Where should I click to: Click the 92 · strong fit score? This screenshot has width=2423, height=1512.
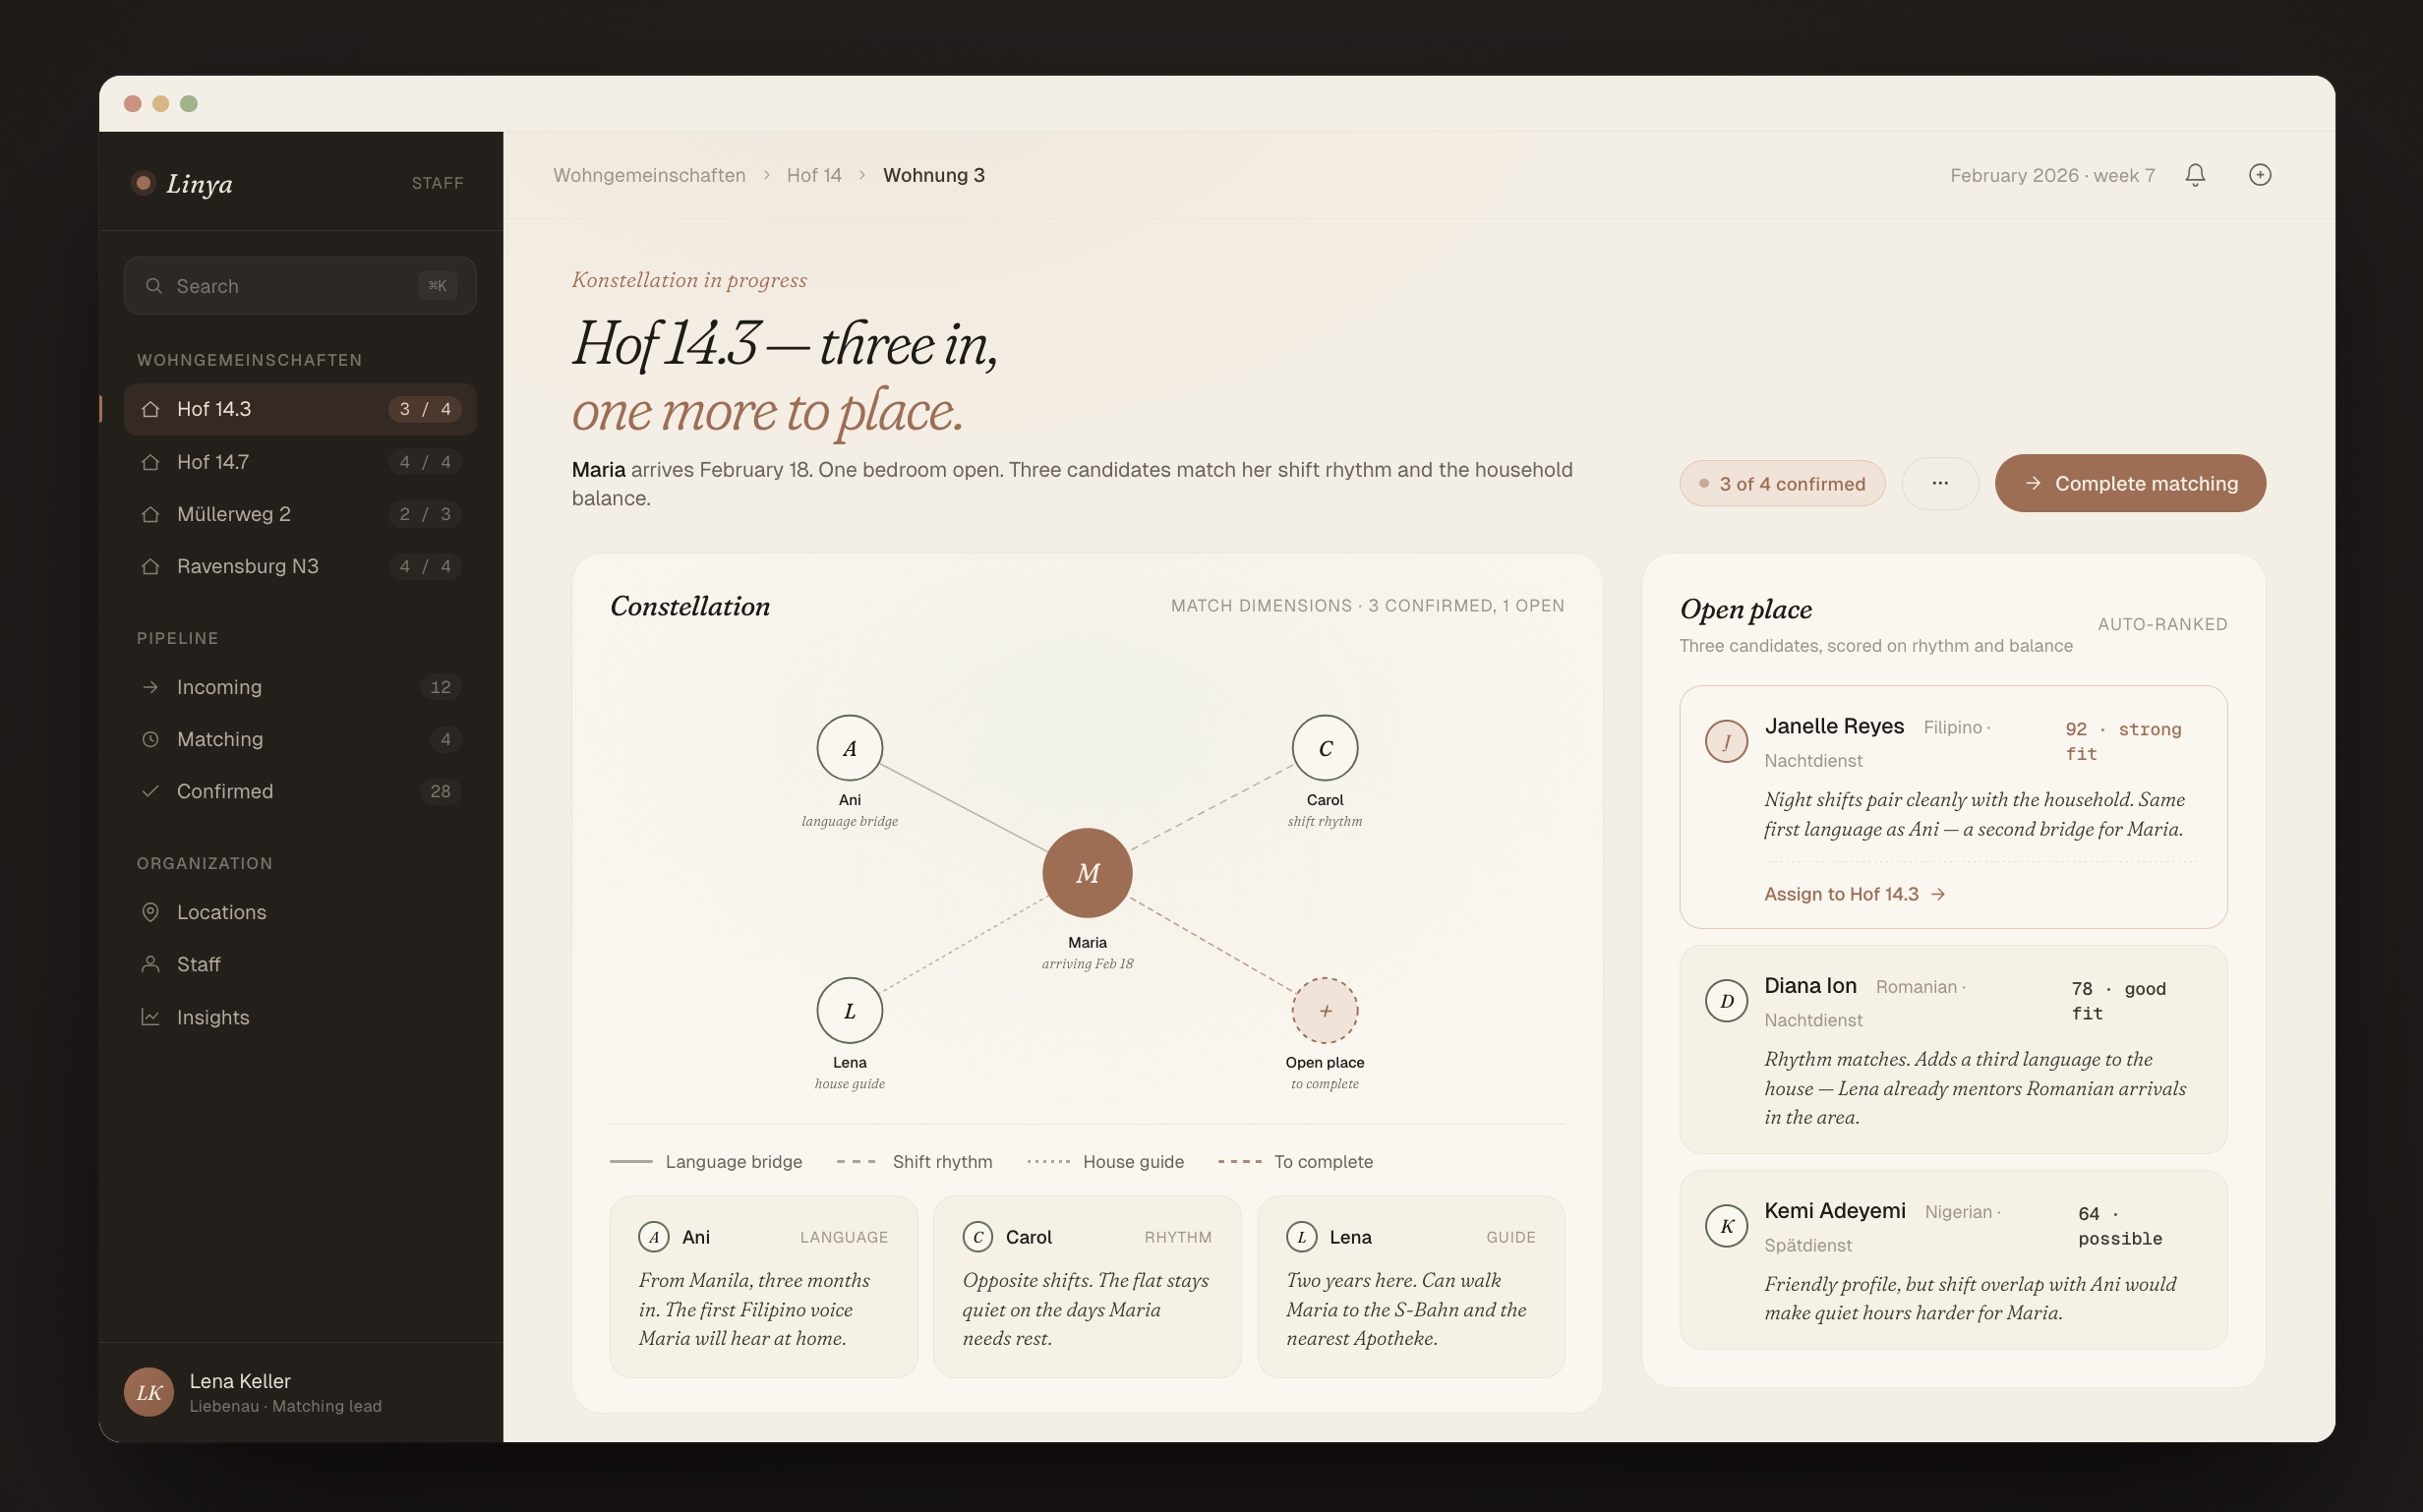[2123, 741]
